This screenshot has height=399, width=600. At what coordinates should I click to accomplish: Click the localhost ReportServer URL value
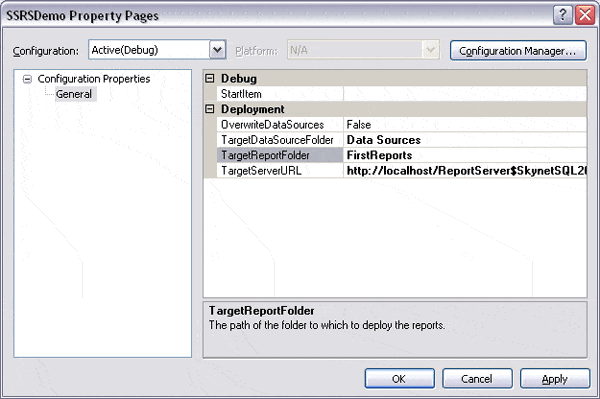coord(465,170)
